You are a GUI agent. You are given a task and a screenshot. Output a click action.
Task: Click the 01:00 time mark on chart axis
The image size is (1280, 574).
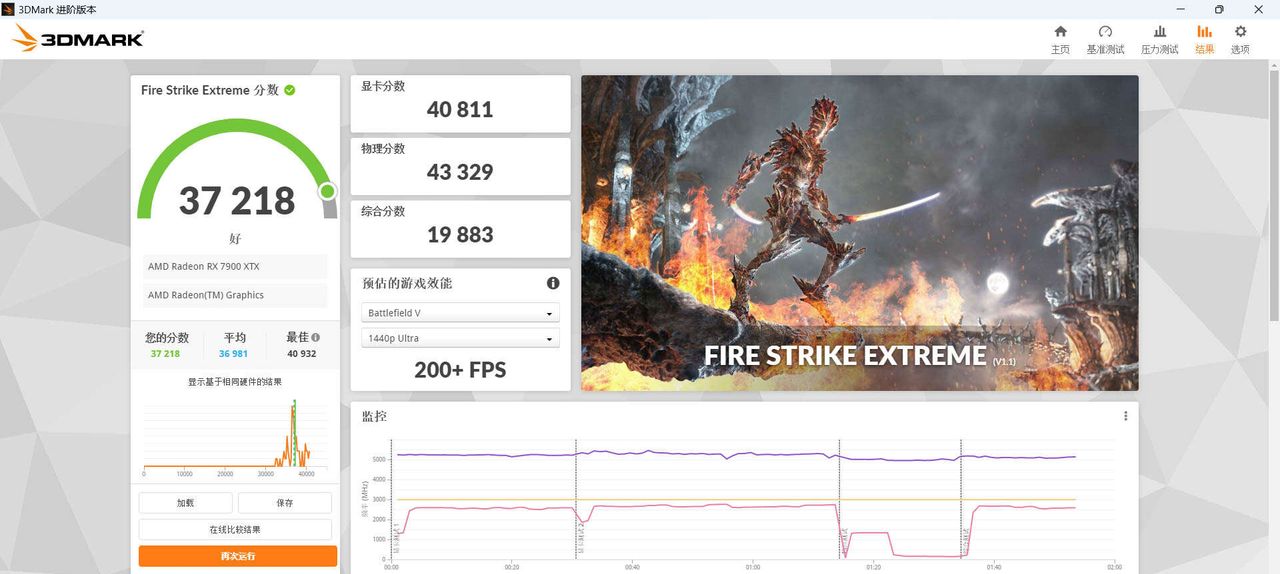click(753, 567)
